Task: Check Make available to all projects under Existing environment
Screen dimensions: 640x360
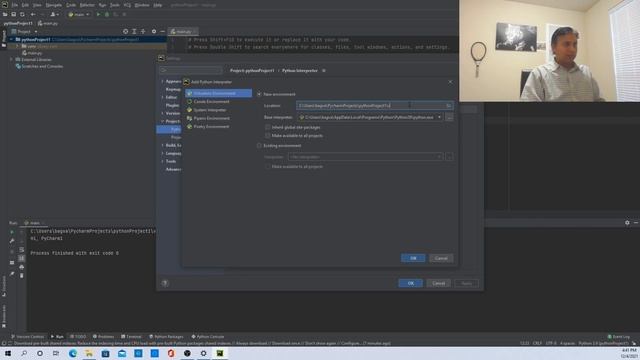Action: click(x=268, y=167)
